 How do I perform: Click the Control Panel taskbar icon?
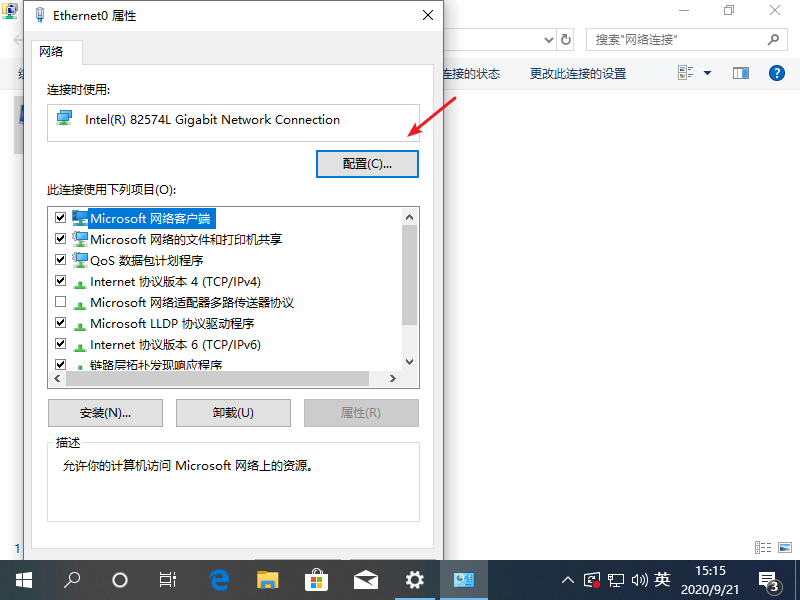tap(464, 580)
